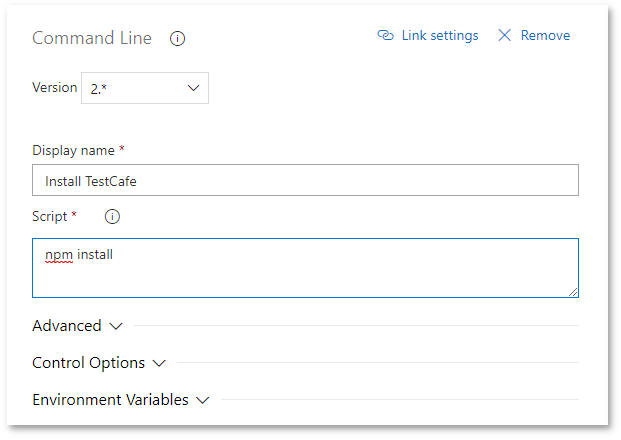621x440 pixels.
Task: Expand the Control Options chevron
Action: coord(159,363)
